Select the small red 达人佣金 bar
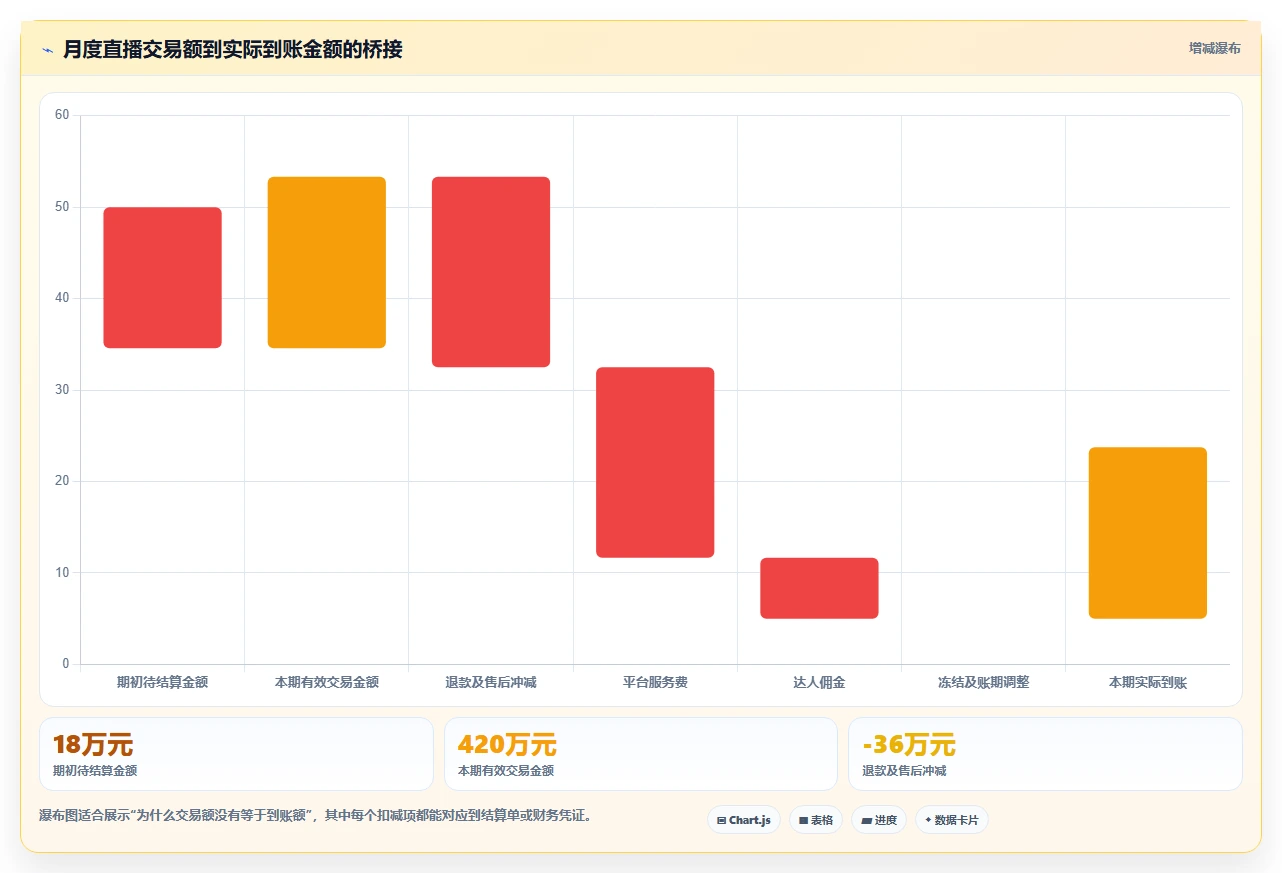The height and width of the screenshot is (873, 1282). click(819, 588)
